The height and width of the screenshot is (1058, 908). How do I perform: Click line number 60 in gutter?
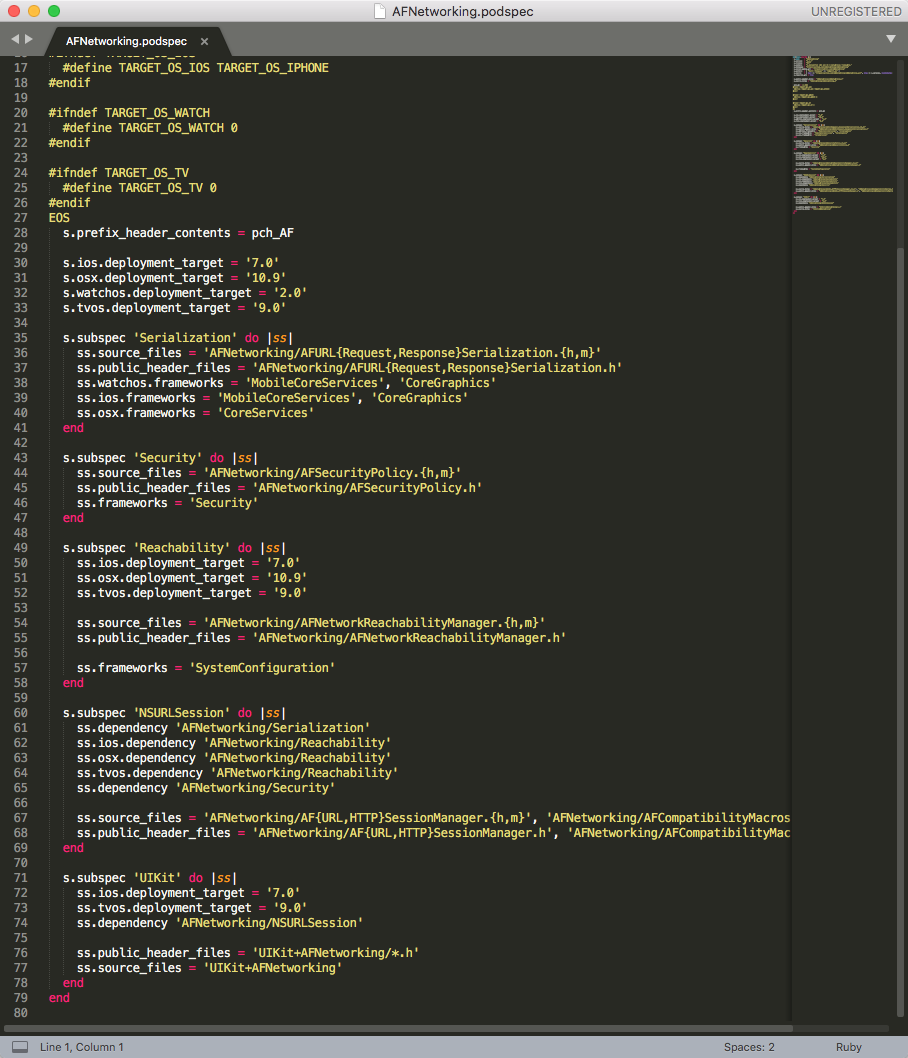[21, 713]
